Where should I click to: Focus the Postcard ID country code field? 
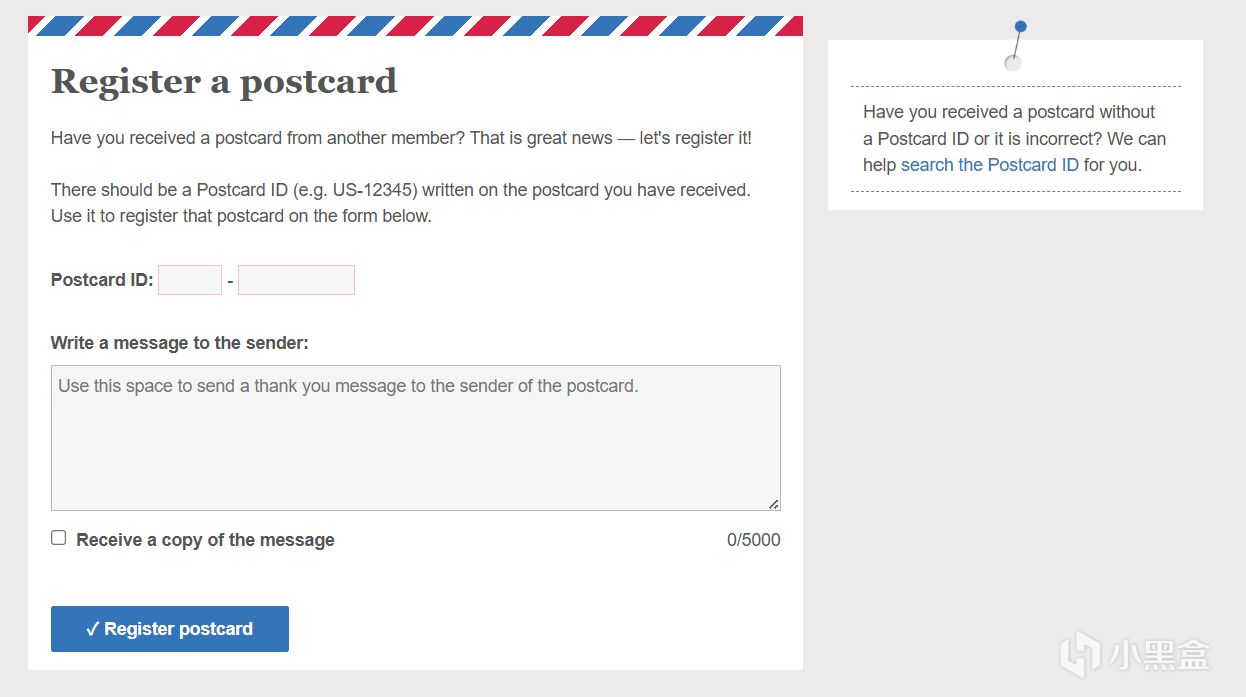pos(190,280)
